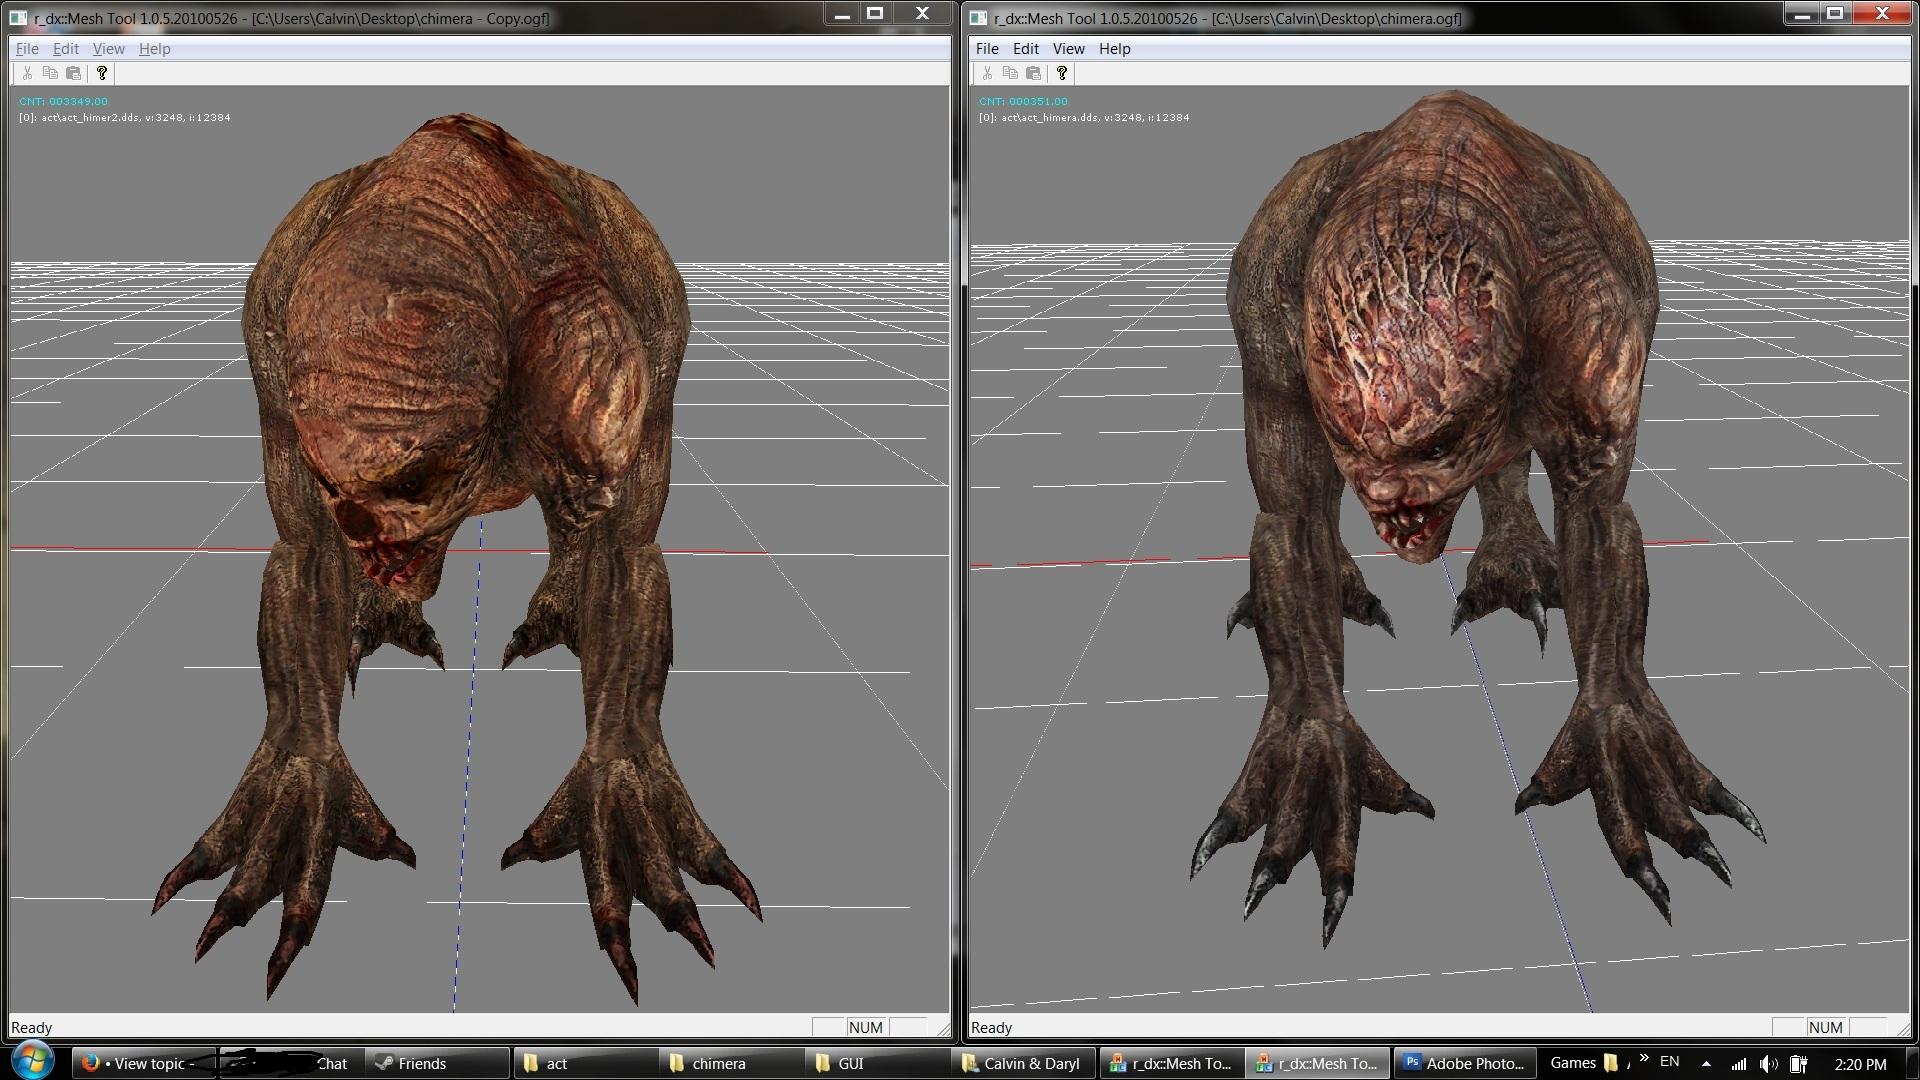Screen dimensions: 1920x1080
Task: Show hidden tray icons arrow
Action: [1706, 1063]
